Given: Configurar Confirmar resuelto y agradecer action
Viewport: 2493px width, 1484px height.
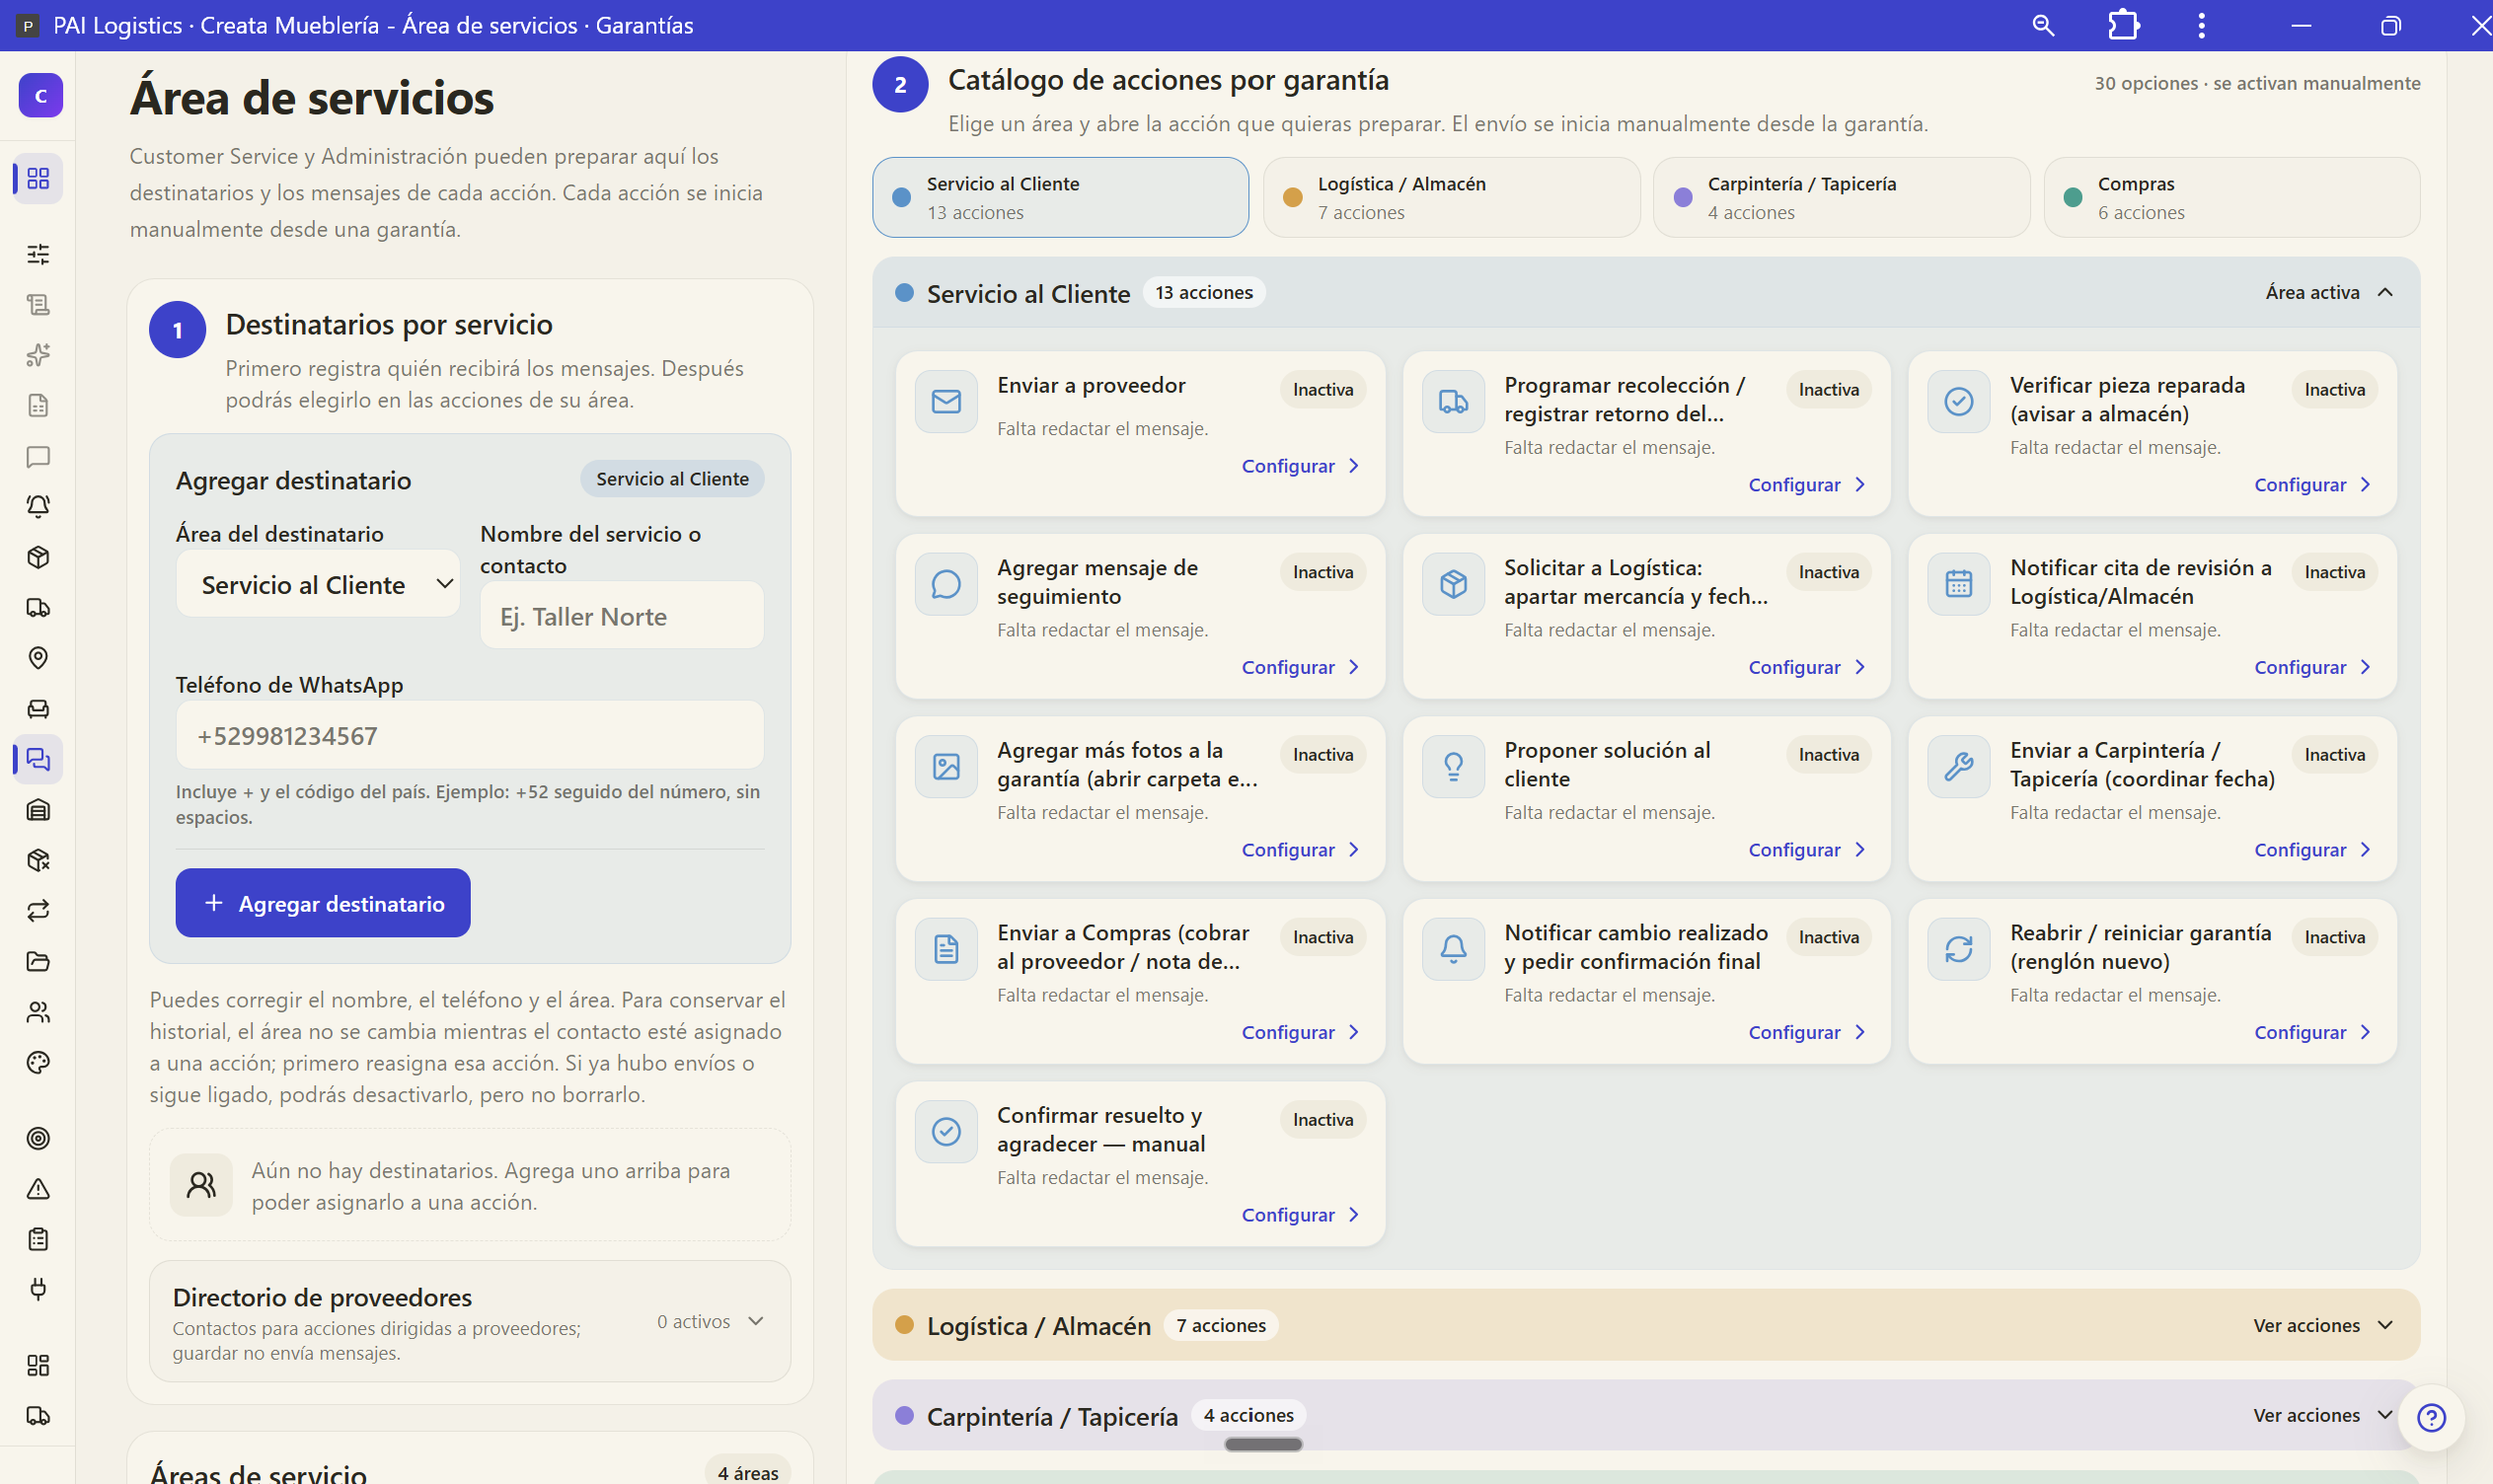Looking at the screenshot, I should (x=1301, y=1215).
